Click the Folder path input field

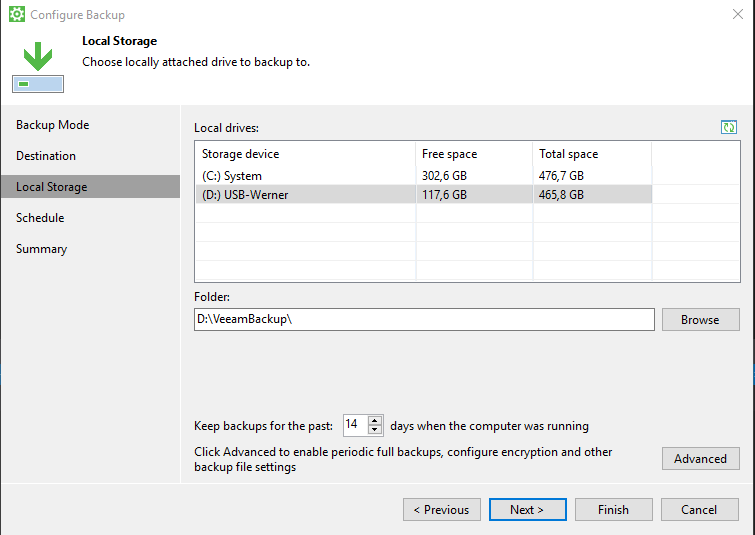(424, 319)
